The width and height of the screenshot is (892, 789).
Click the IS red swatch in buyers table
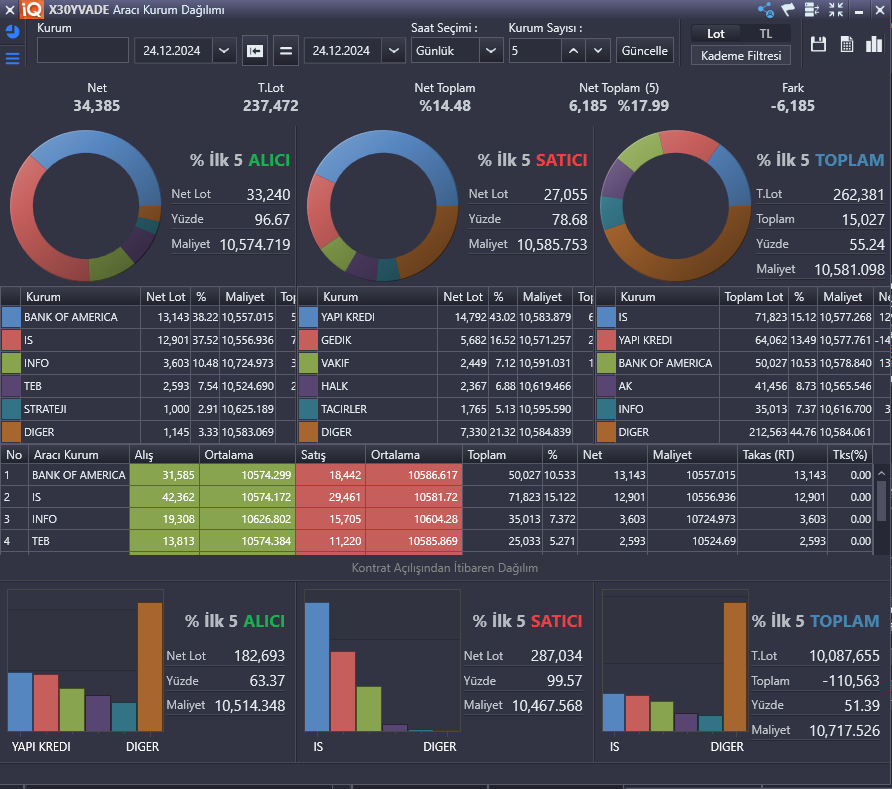11,340
